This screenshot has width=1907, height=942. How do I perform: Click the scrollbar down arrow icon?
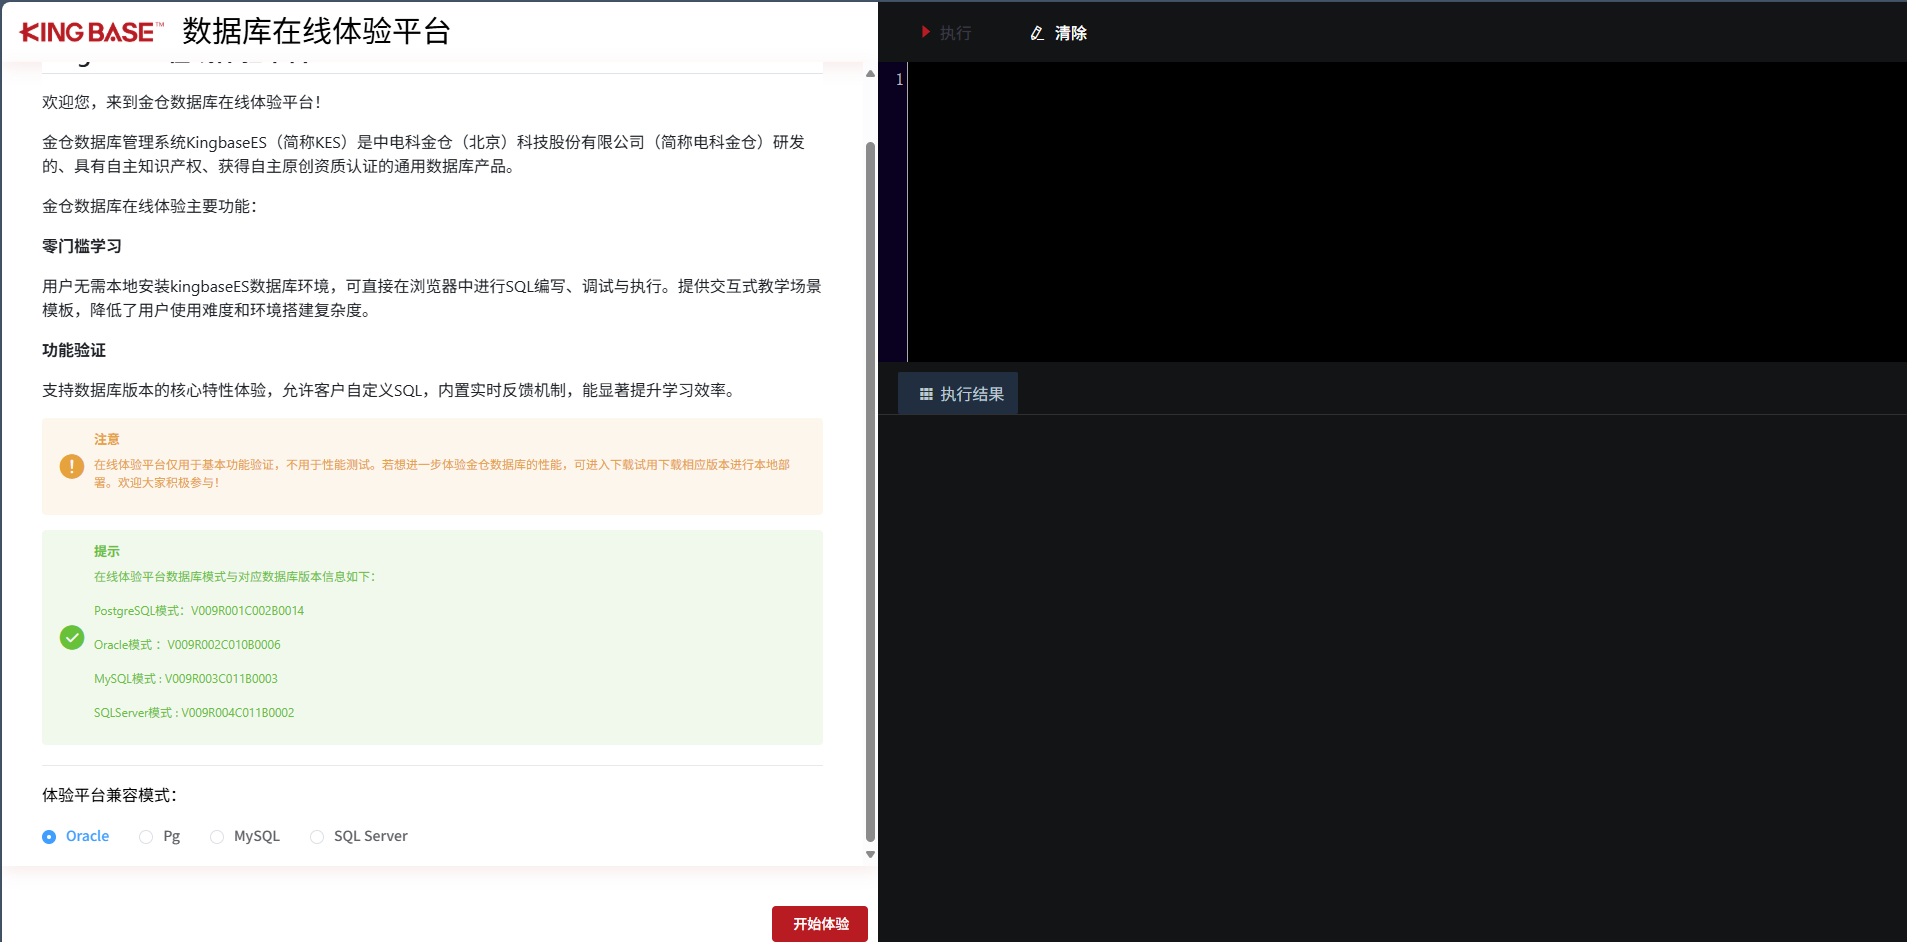pyautogui.click(x=869, y=854)
